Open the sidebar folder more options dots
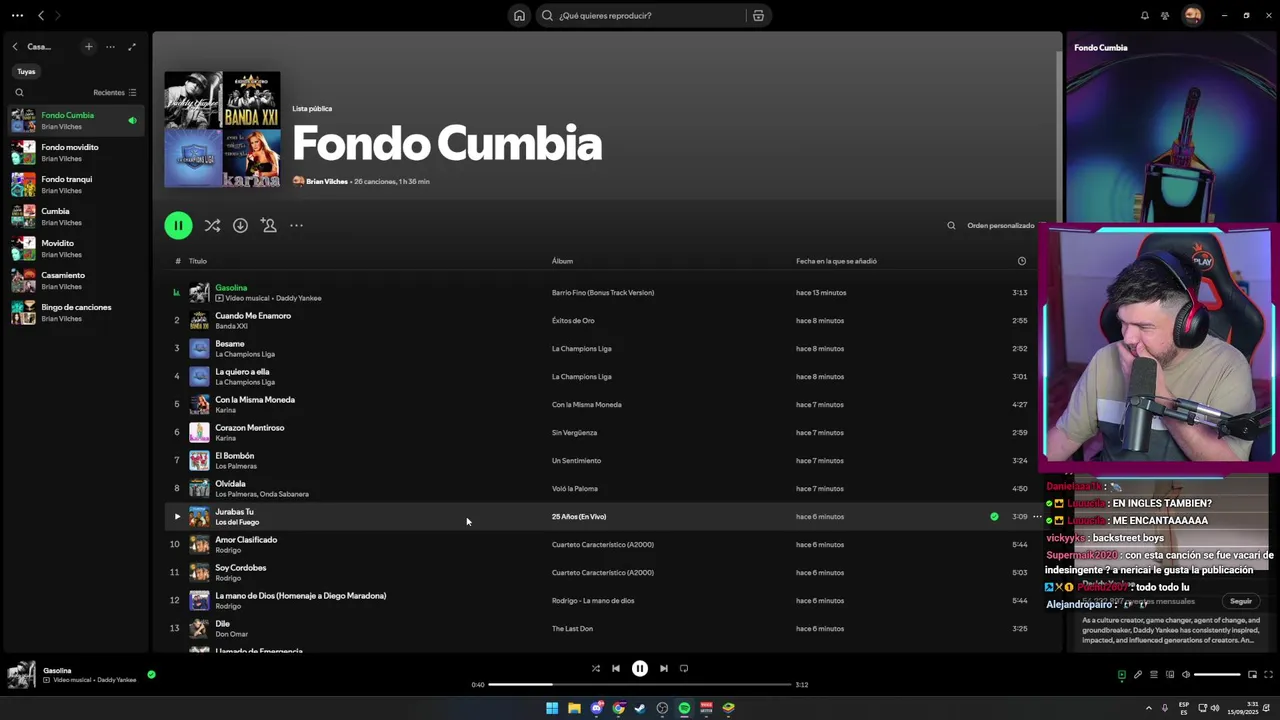This screenshot has height=720, width=1280. pos(110,46)
